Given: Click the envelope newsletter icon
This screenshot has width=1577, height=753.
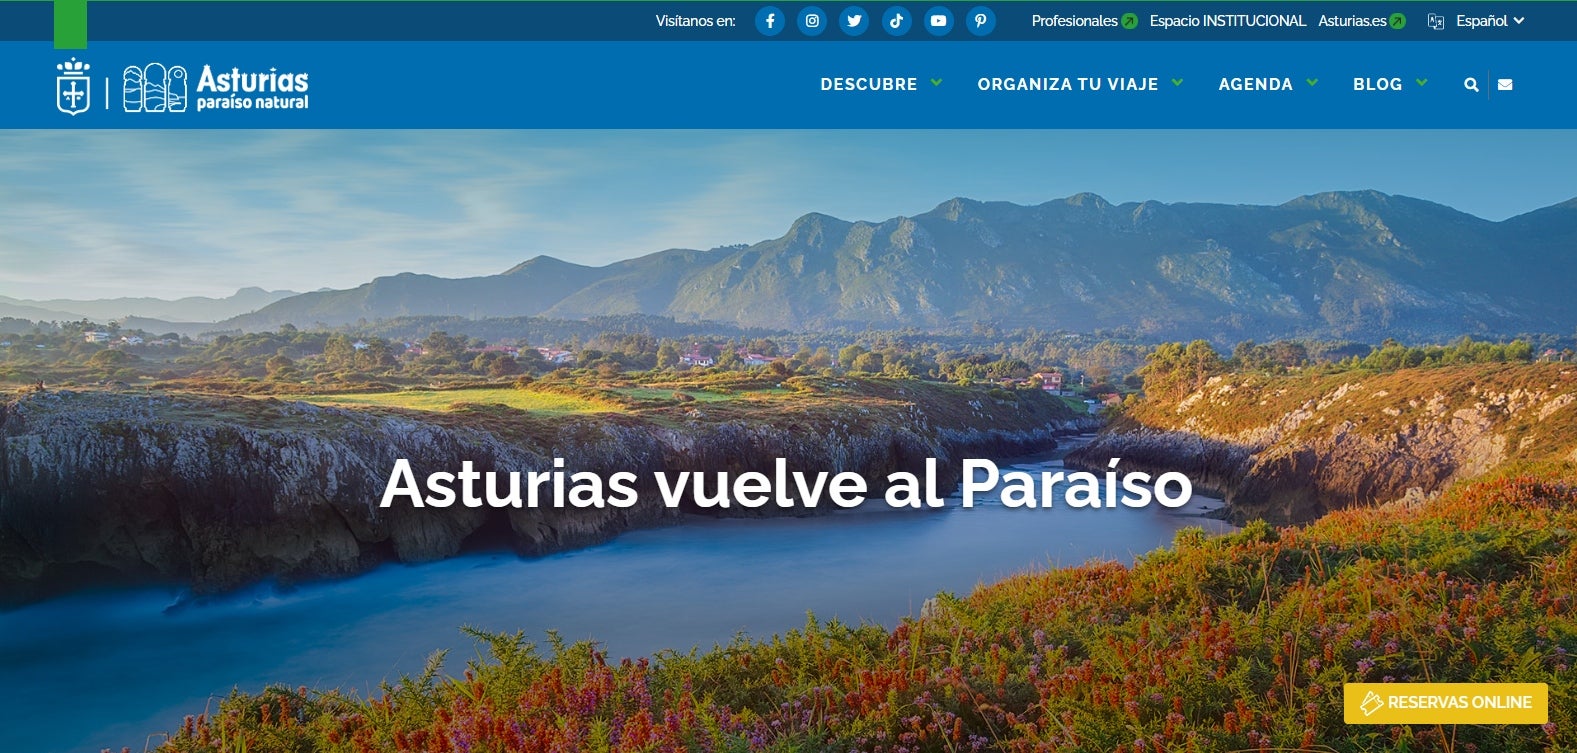Looking at the screenshot, I should coord(1505,85).
